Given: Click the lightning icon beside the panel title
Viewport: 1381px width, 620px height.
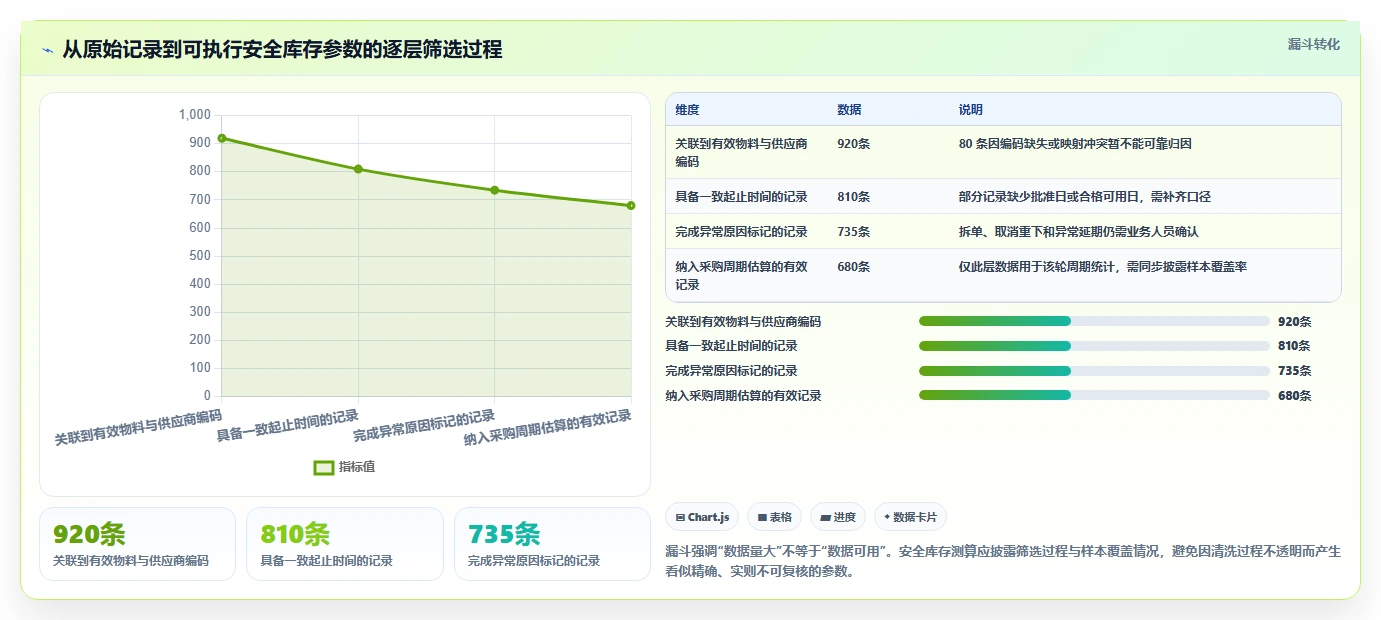Looking at the screenshot, I should coord(47,49).
